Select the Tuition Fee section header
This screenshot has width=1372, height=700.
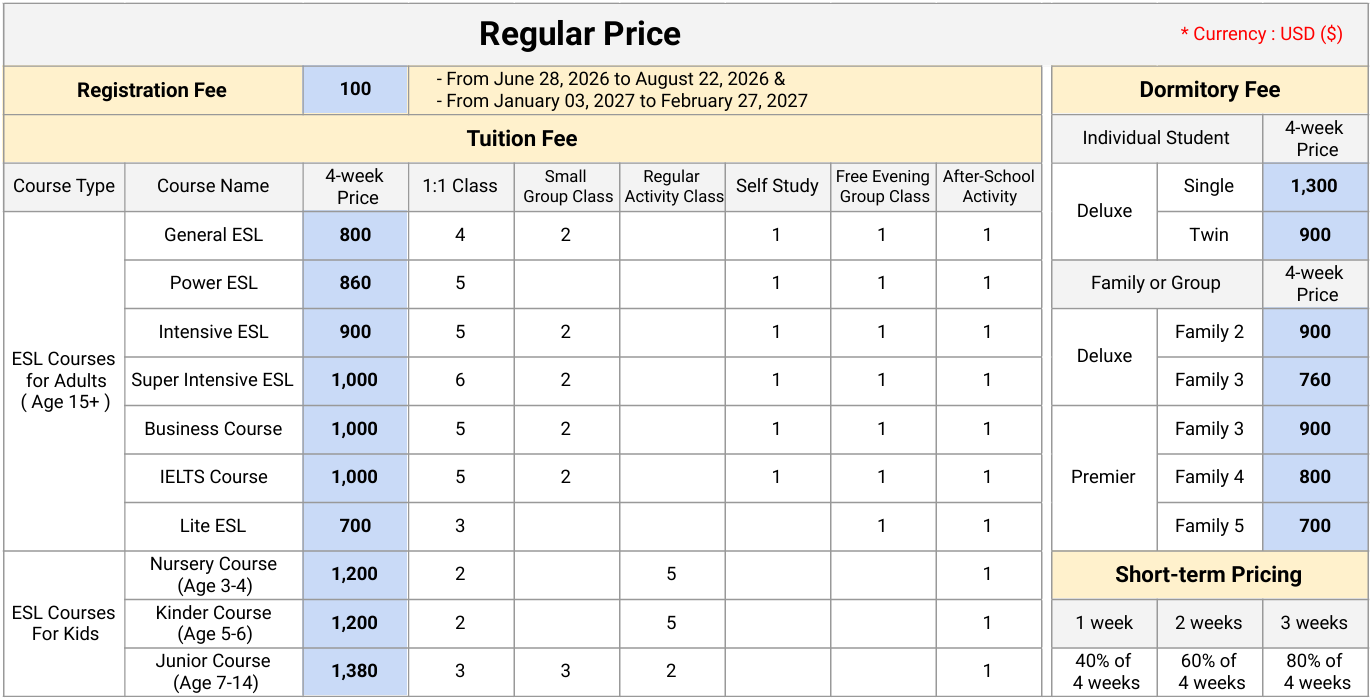(x=522, y=139)
